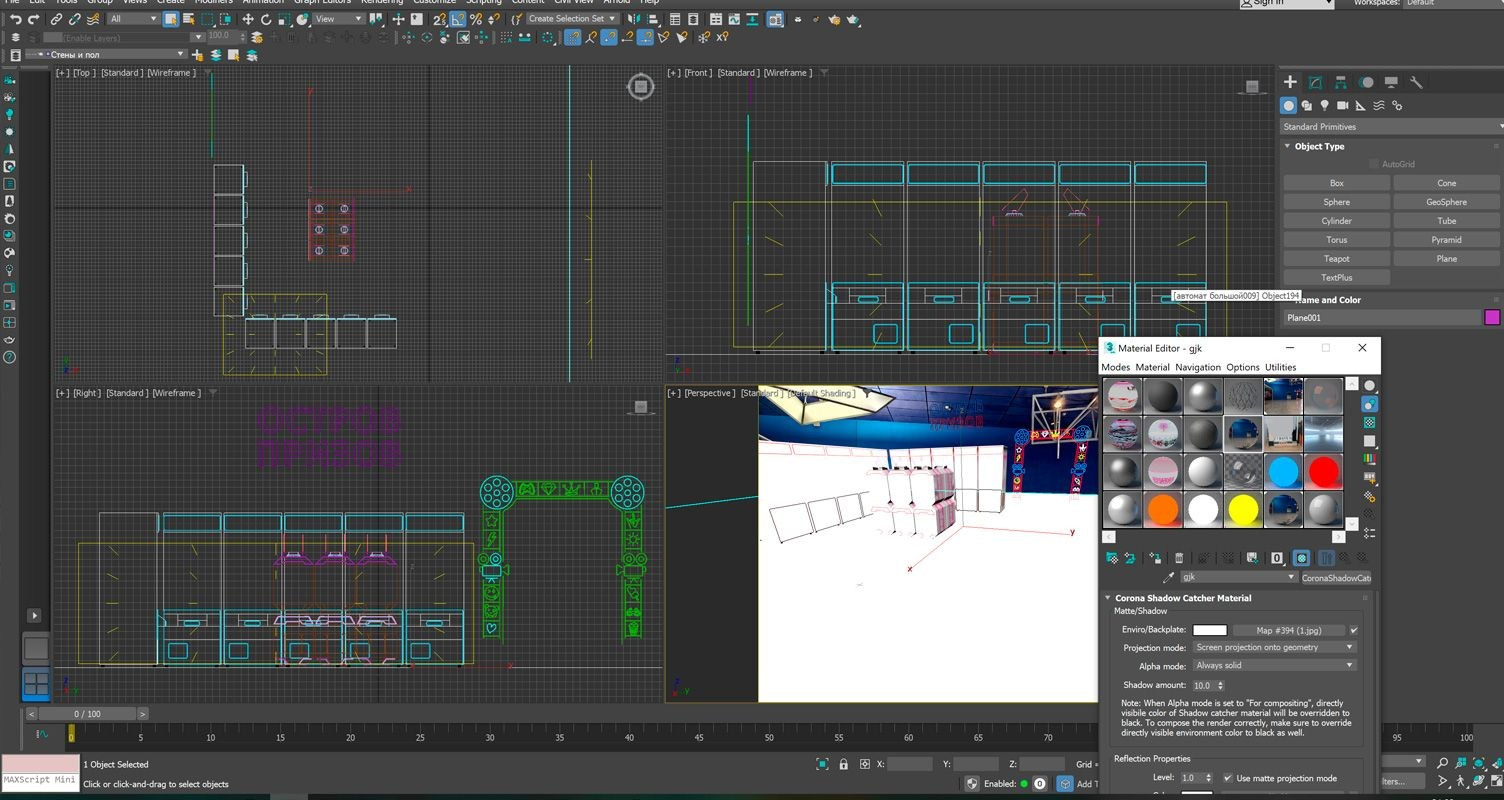Open the Display tab in the command panel
Screen dimensions: 1504x800
(1391, 82)
